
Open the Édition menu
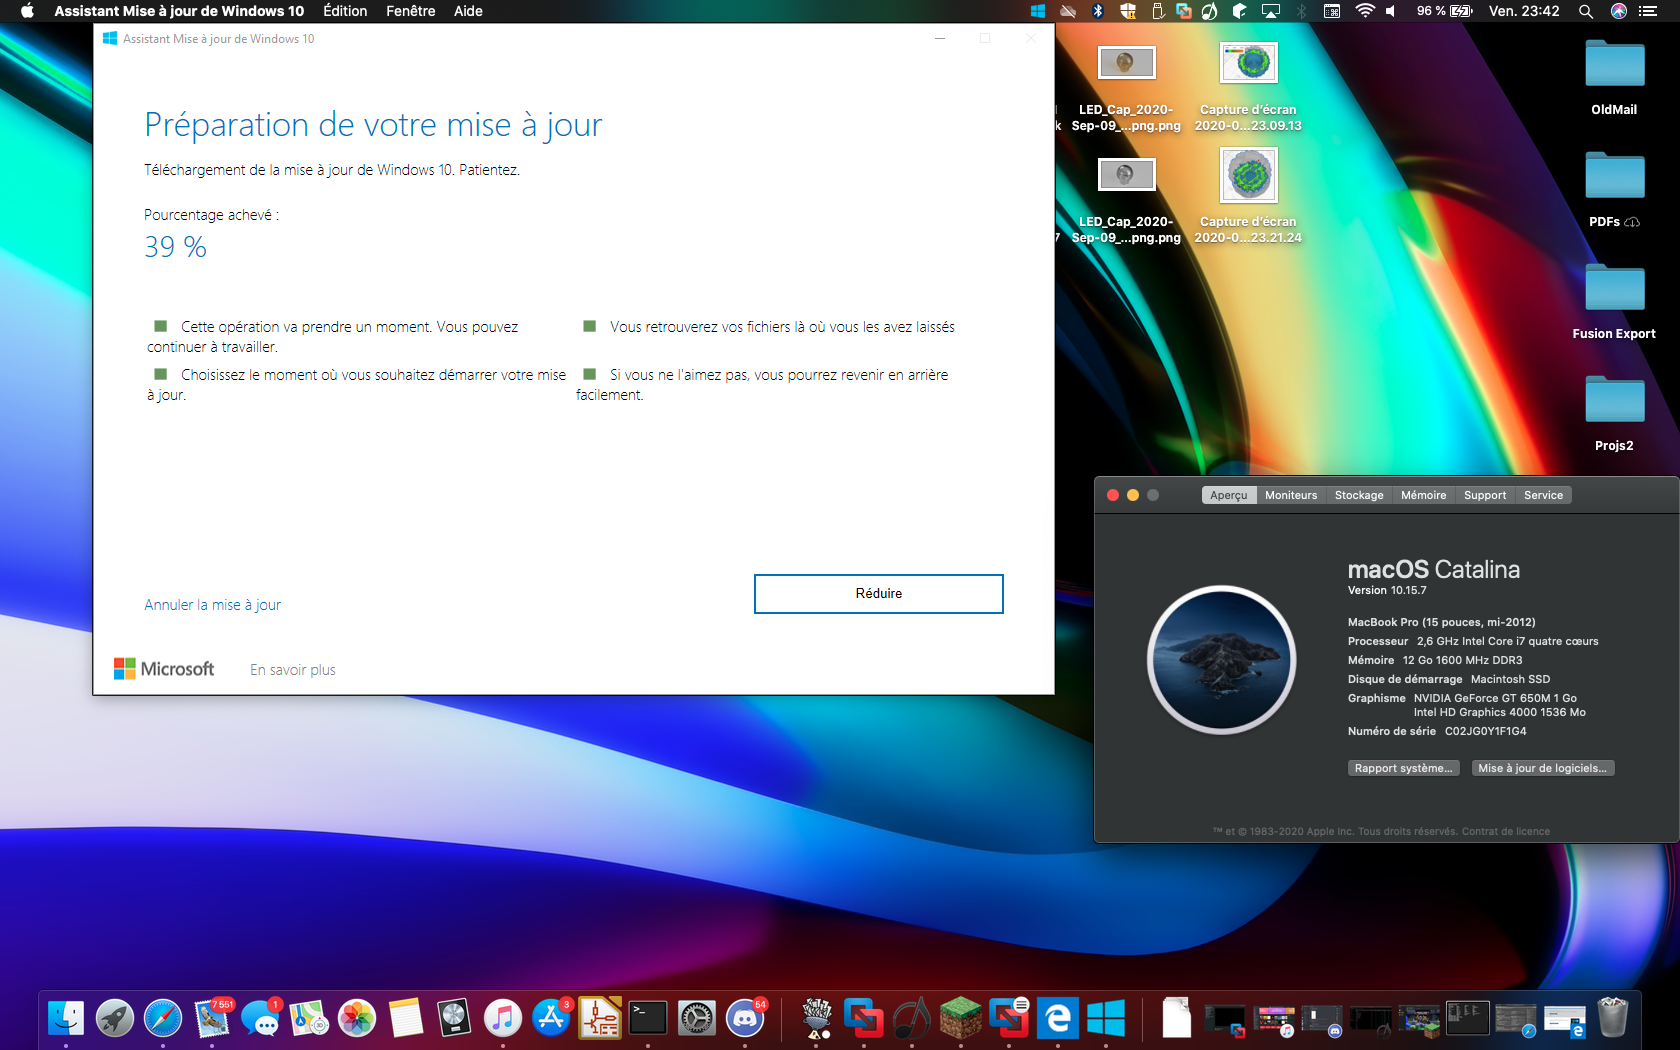[x=345, y=11]
